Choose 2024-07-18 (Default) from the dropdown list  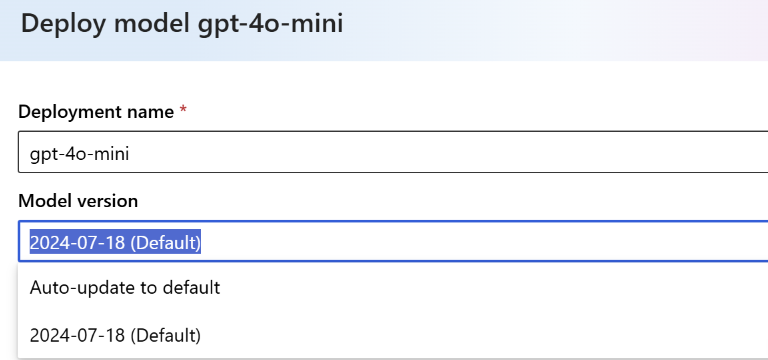click(x=393, y=336)
